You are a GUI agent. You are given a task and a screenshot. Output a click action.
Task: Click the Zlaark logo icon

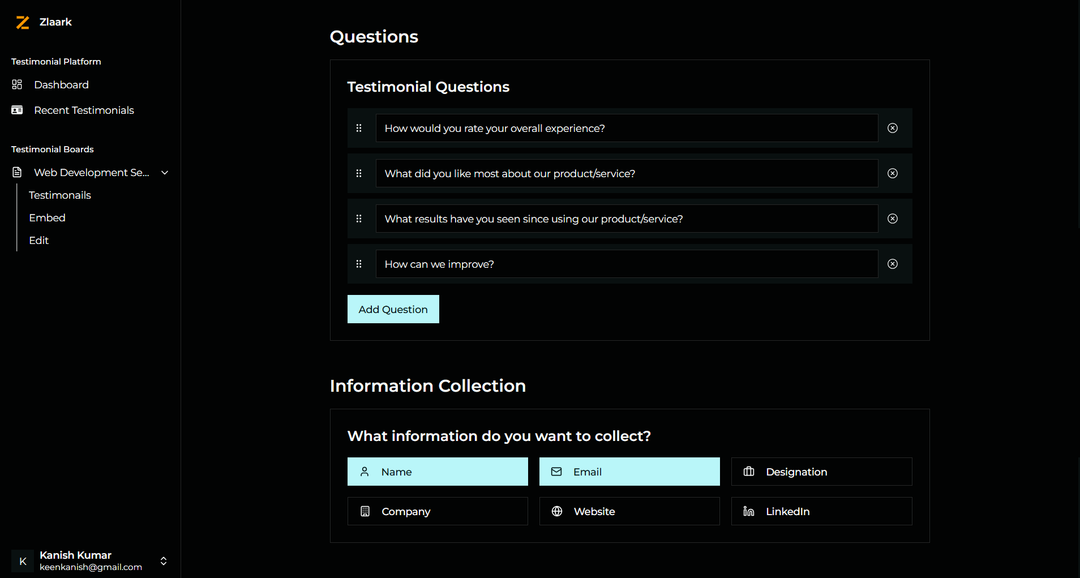(x=22, y=21)
